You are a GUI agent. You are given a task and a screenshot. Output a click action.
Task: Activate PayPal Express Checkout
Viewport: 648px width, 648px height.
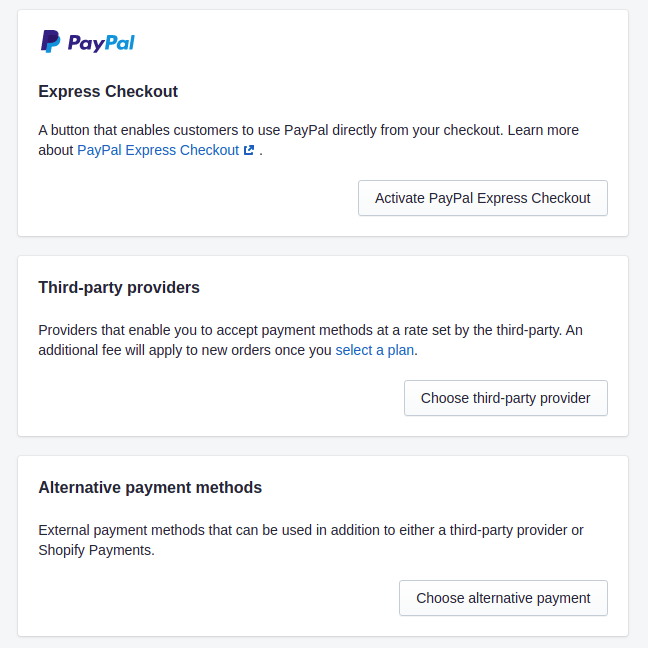coord(483,198)
